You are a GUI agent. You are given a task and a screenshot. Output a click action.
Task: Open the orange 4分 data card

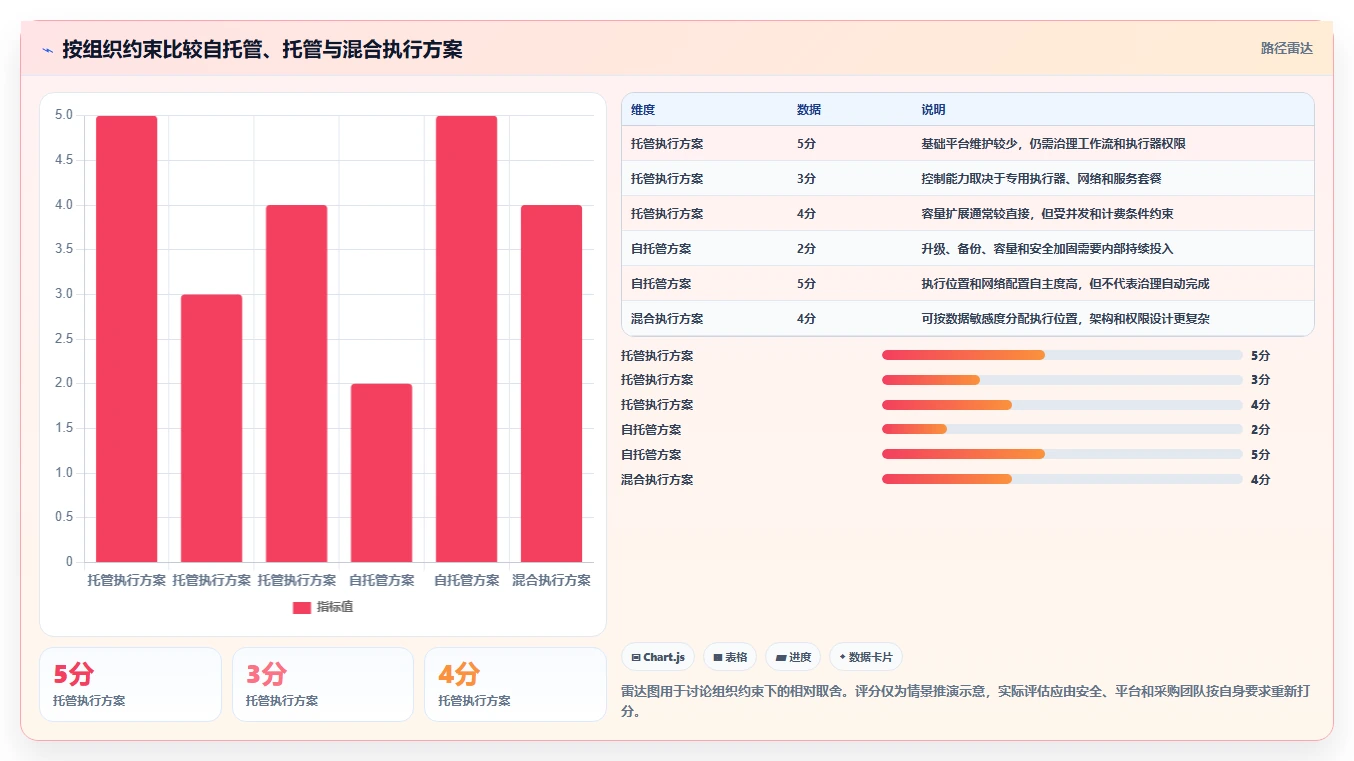click(x=515, y=685)
